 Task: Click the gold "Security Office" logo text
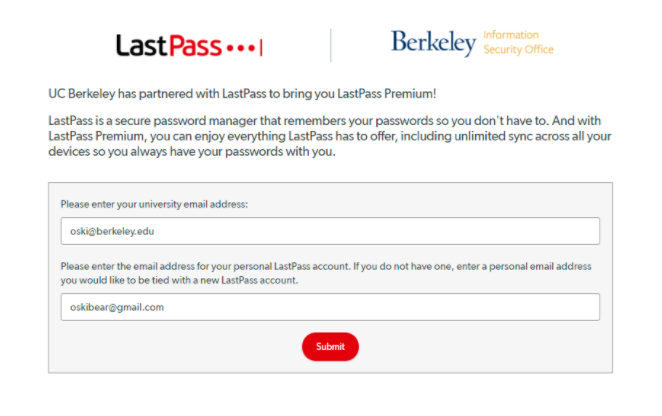coord(518,49)
